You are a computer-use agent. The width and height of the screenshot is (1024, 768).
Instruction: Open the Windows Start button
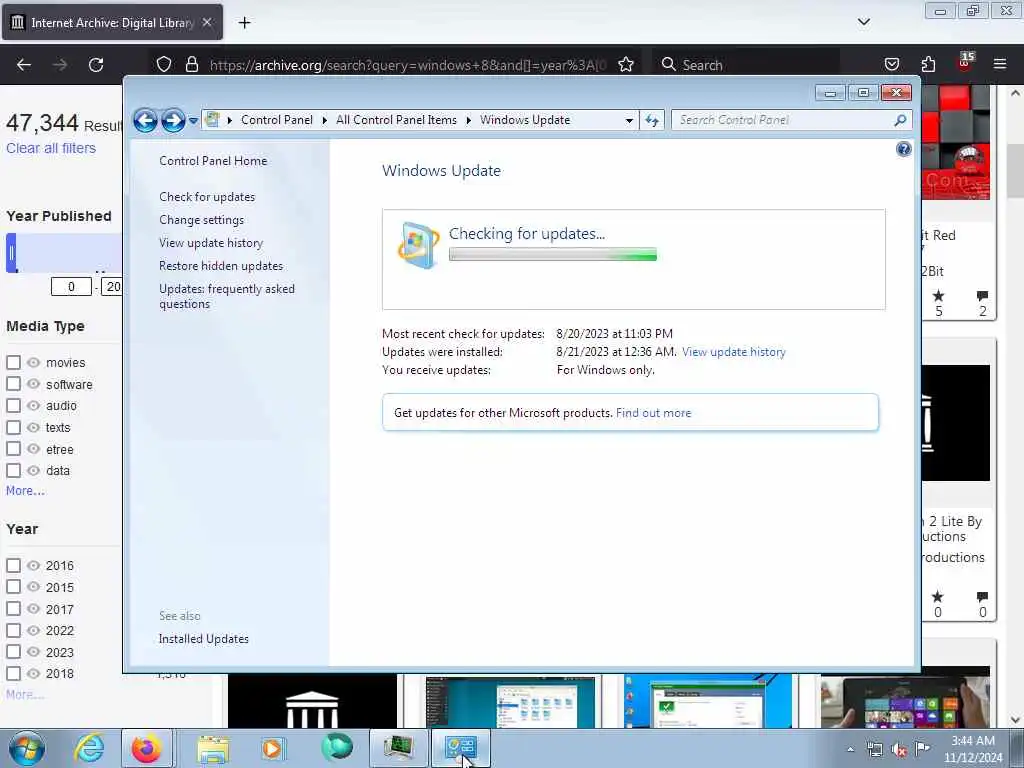click(27, 748)
